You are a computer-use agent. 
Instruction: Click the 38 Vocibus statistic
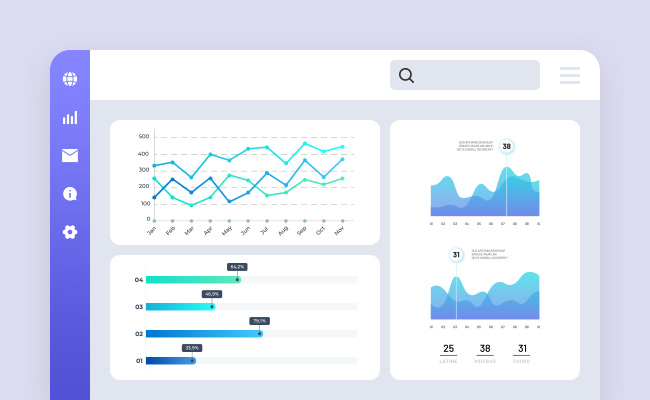coord(485,351)
